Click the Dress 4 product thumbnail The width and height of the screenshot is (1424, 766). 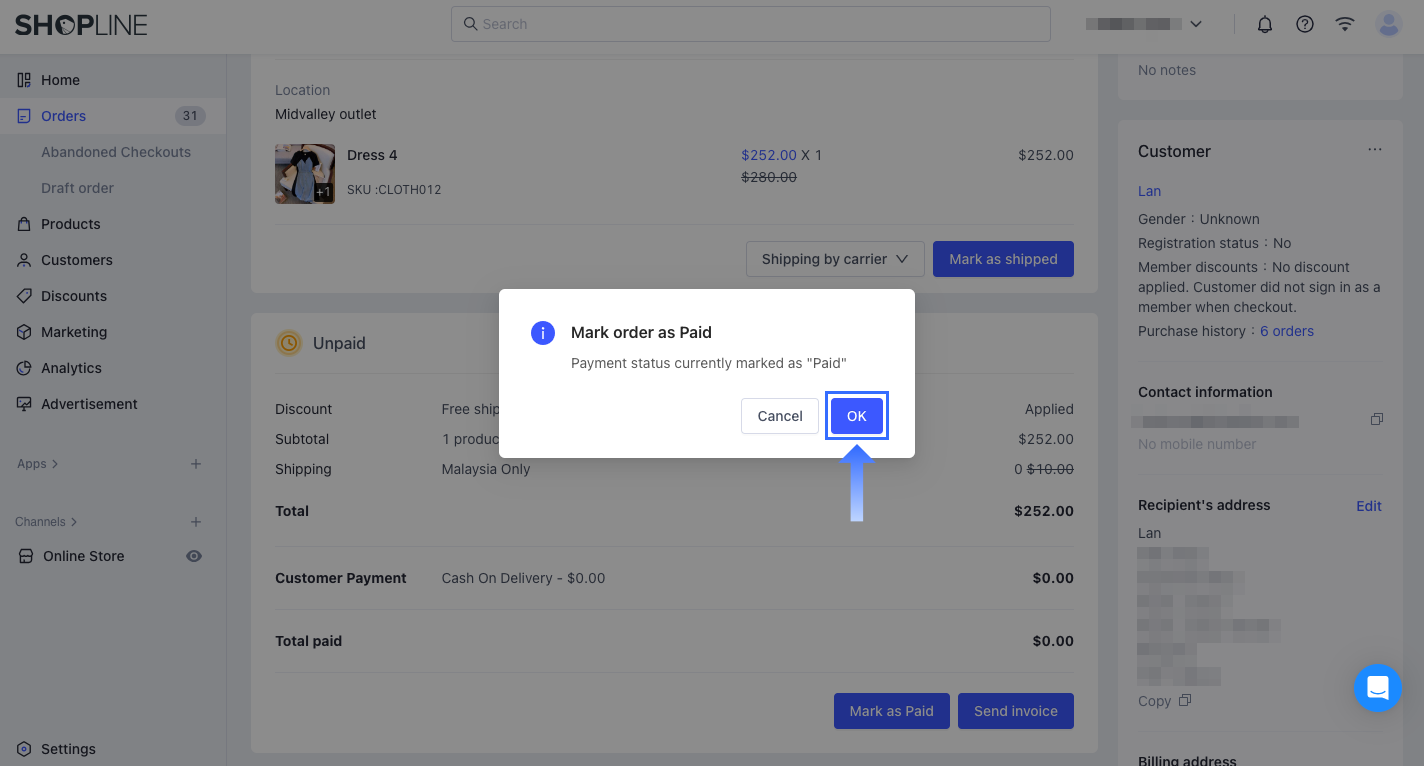(305, 174)
